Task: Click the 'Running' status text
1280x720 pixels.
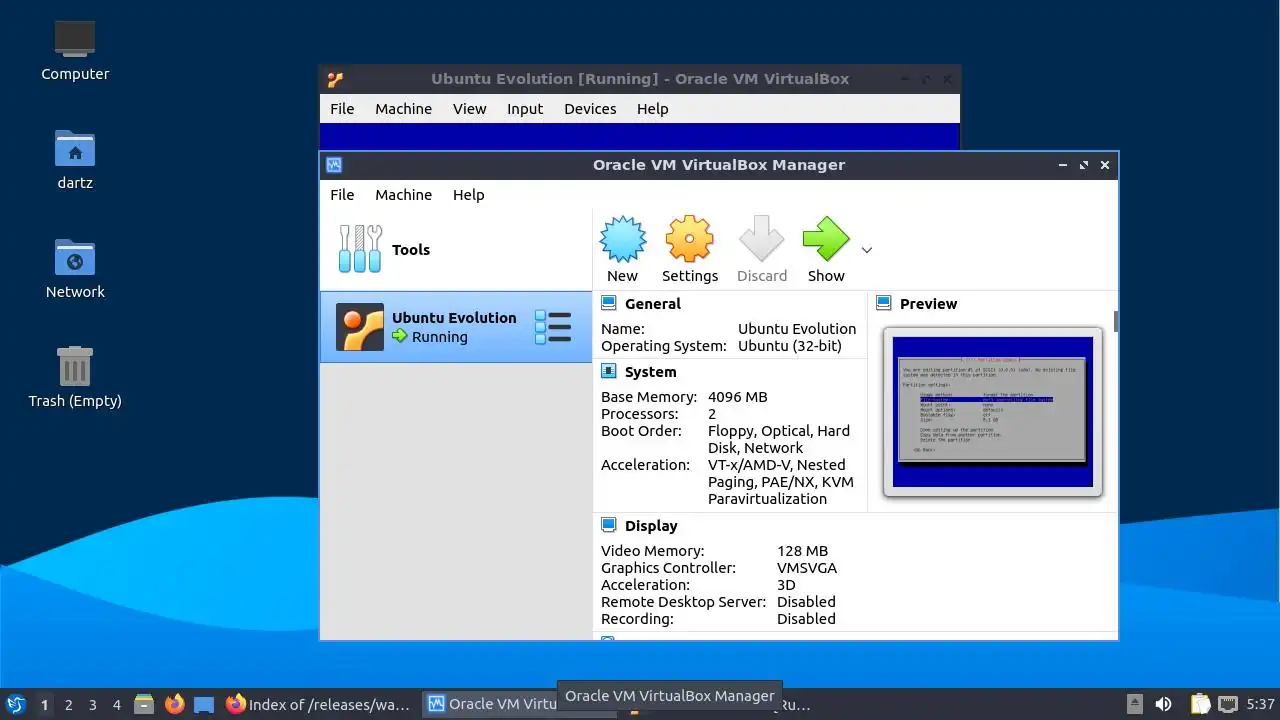Action: click(x=440, y=337)
